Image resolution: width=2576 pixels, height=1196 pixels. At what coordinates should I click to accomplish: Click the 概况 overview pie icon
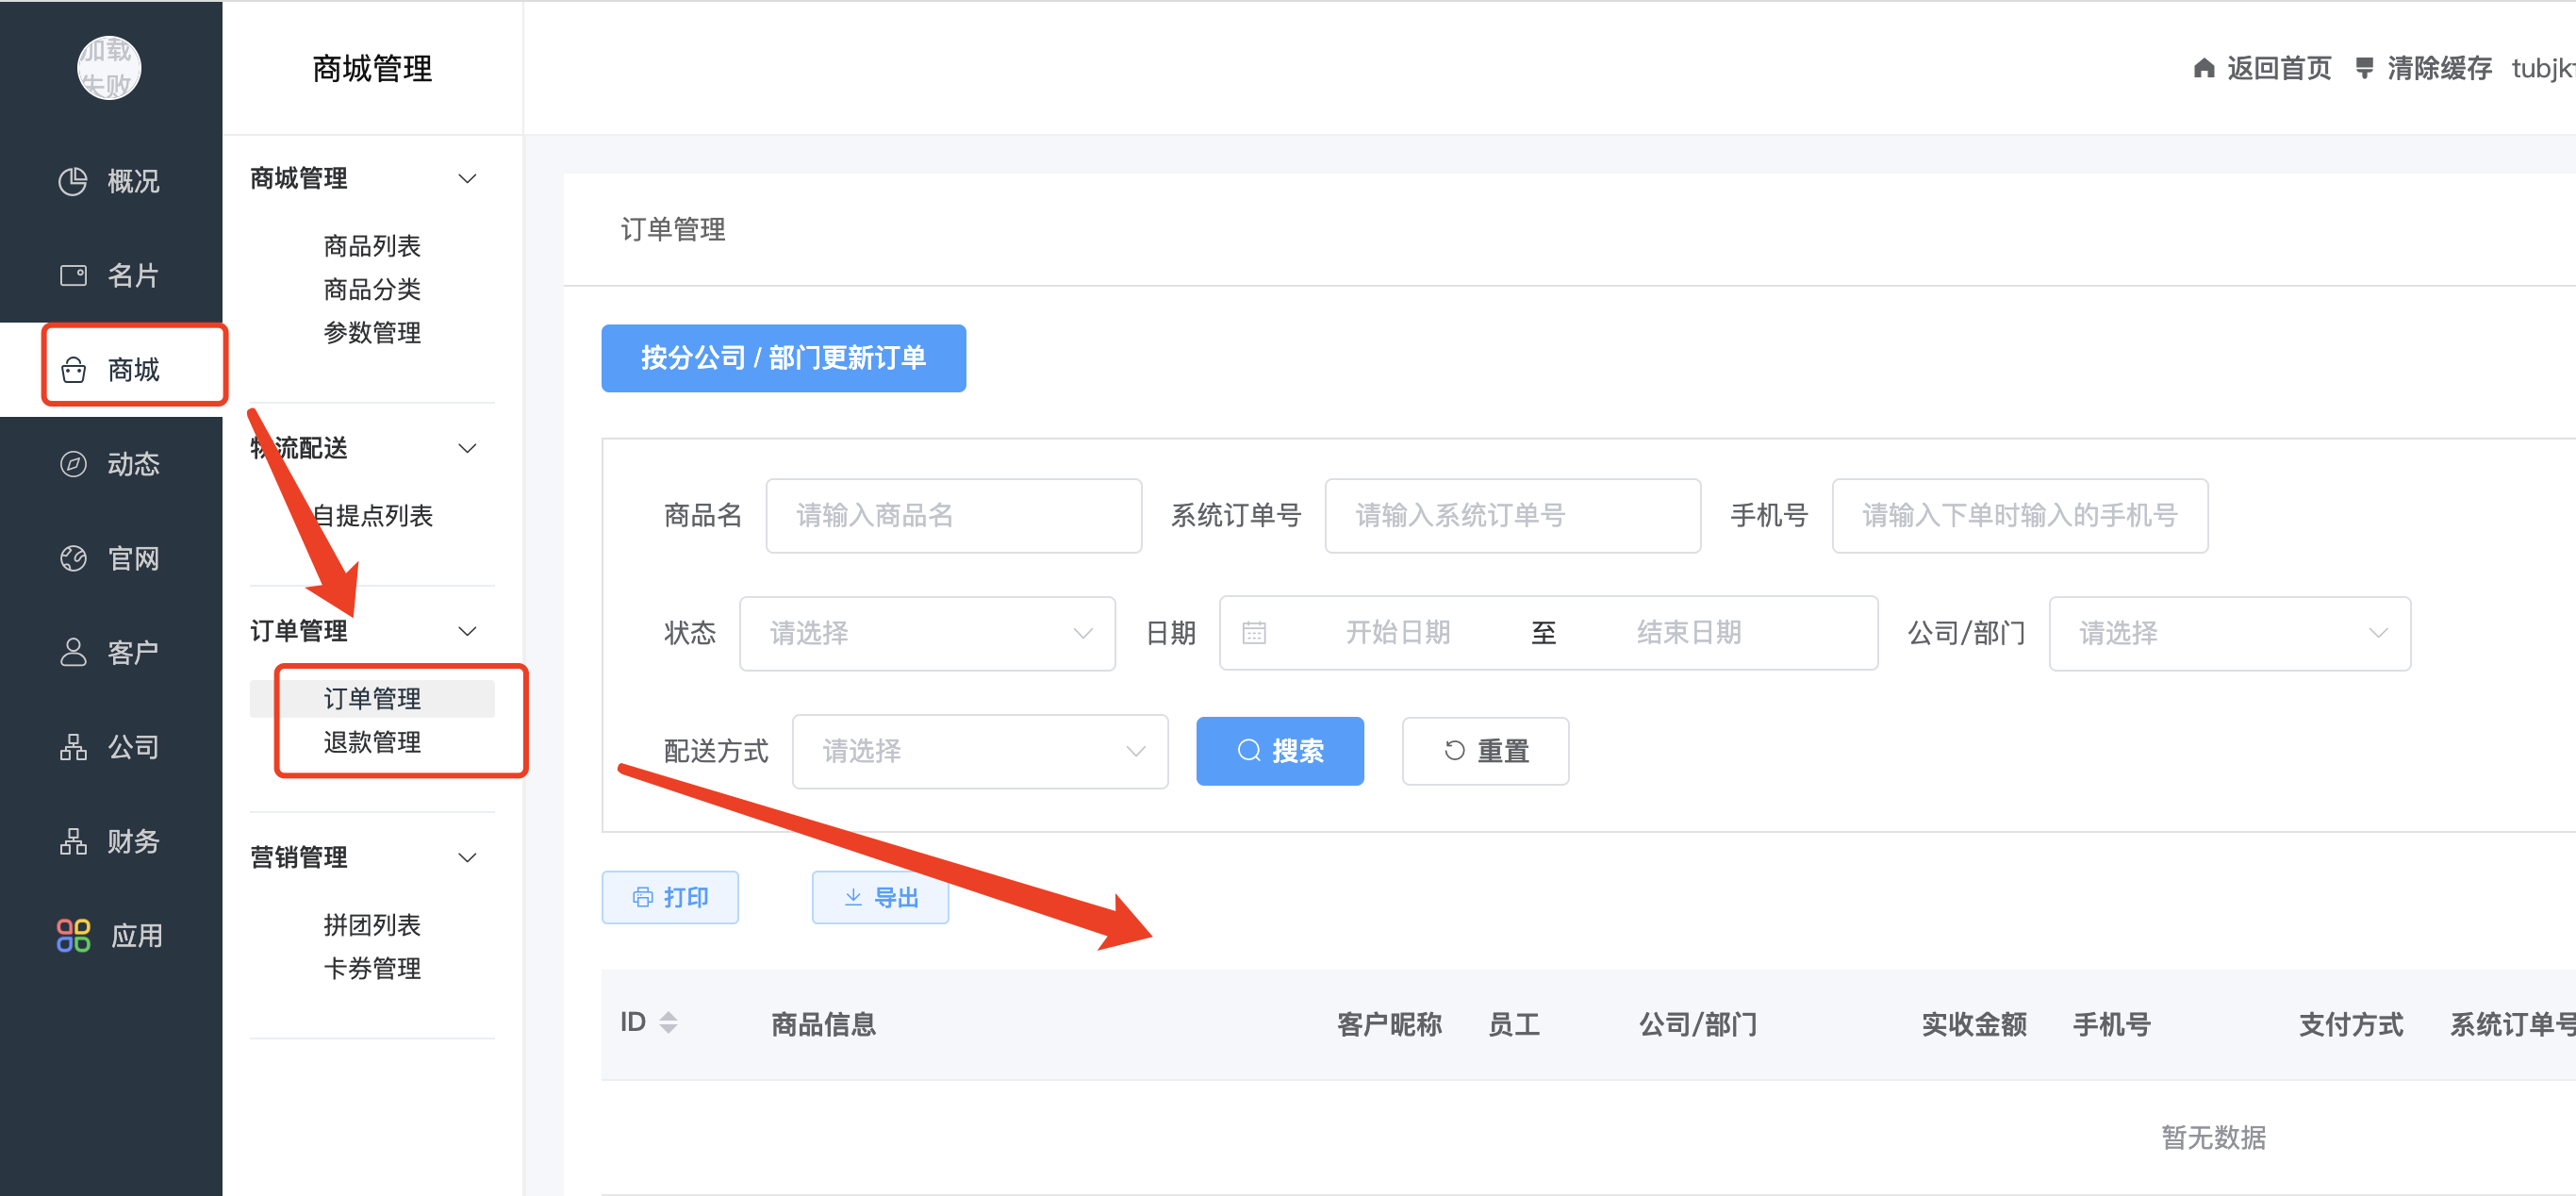click(73, 181)
